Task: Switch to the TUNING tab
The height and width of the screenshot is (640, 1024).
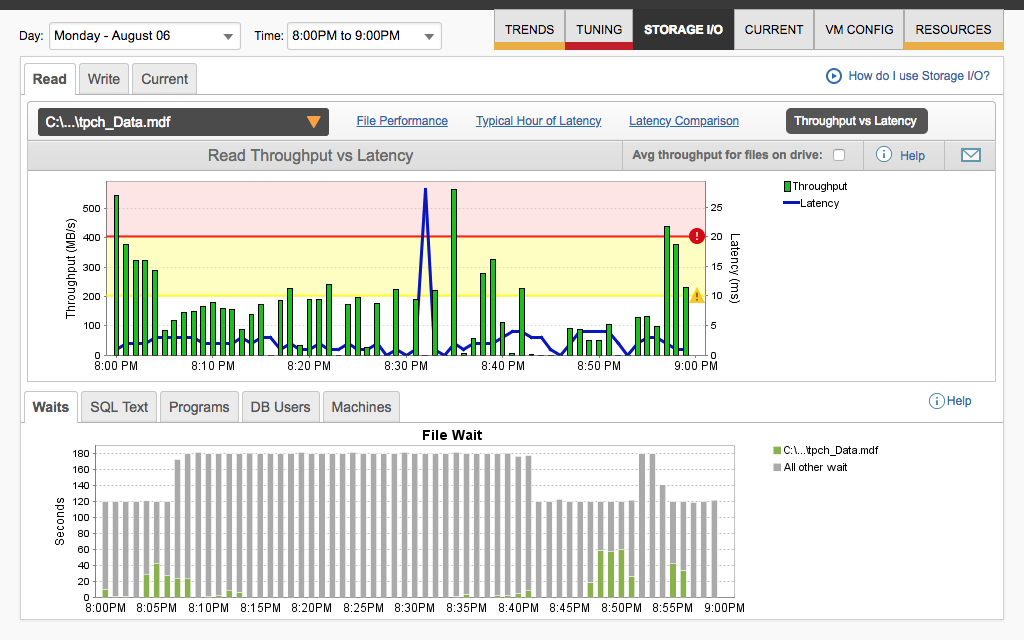Action: click(x=598, y=29)
